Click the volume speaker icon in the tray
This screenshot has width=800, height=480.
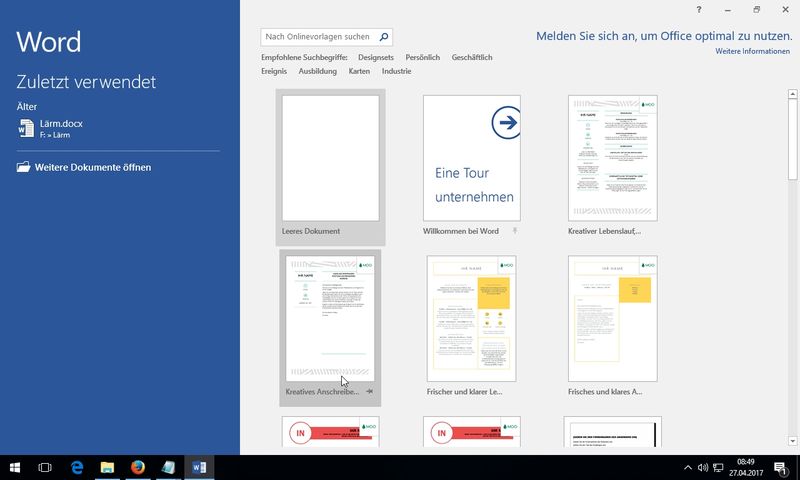[703, 467]
